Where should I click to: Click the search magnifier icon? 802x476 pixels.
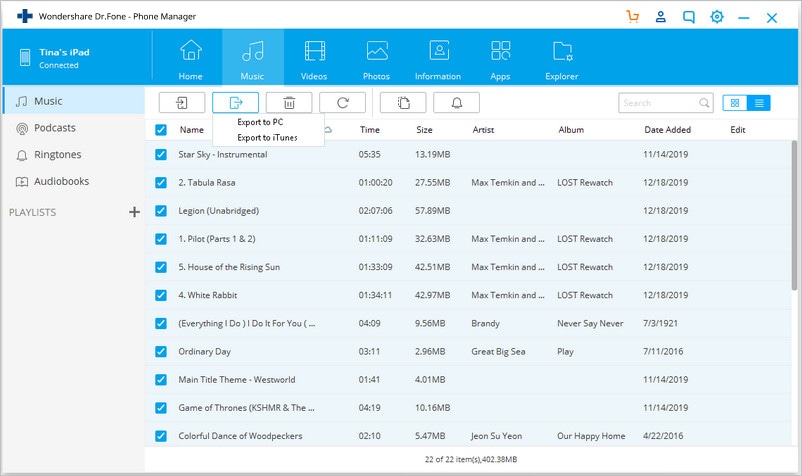click(704, 103)
